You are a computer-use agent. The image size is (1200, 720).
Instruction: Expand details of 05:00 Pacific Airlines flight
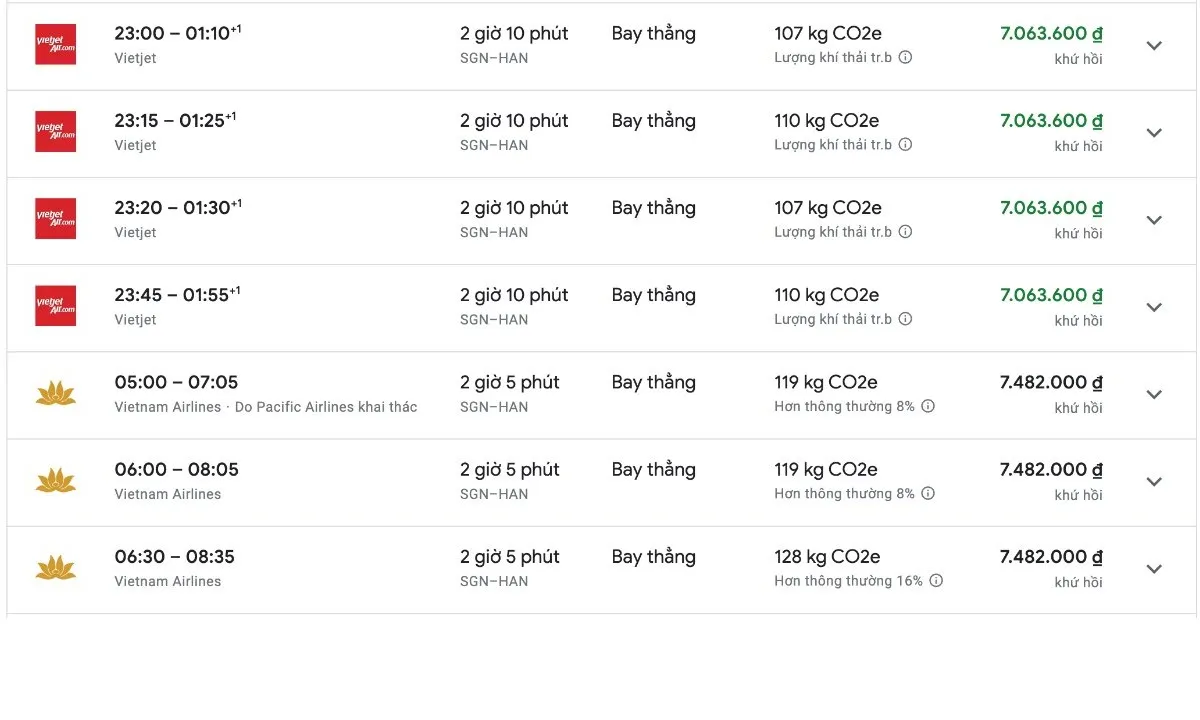[1154, 394]
